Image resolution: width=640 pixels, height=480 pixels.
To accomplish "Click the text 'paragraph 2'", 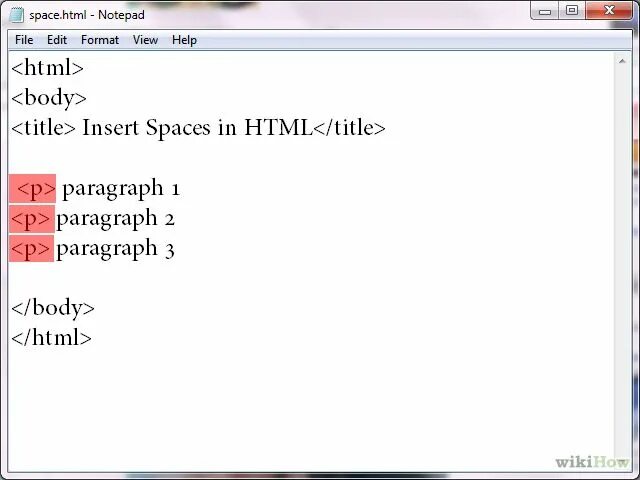I will pos(116,219).
